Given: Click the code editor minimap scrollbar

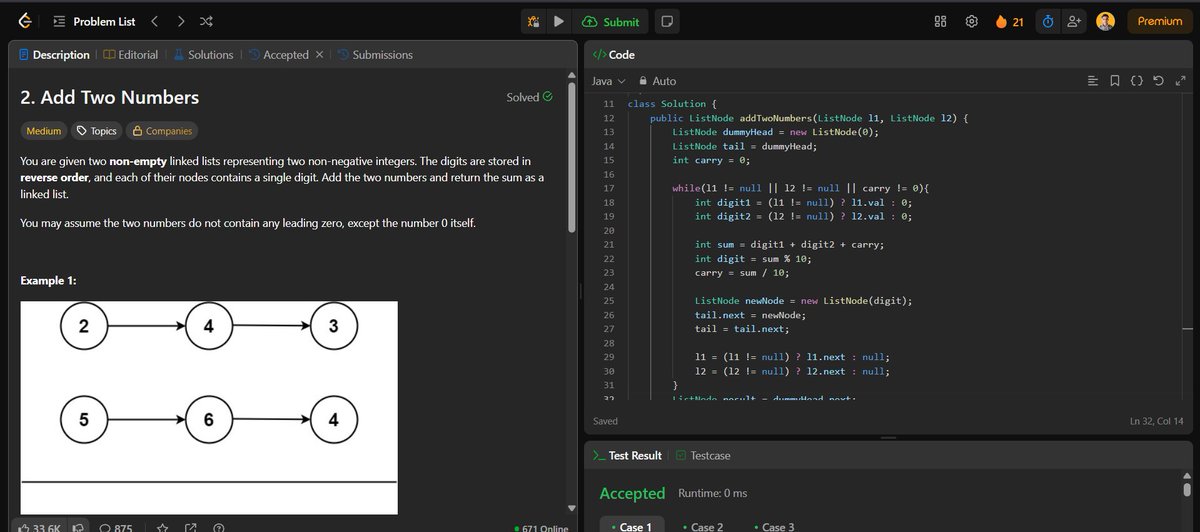Looking at the screenshot, I should [1188, 328].
